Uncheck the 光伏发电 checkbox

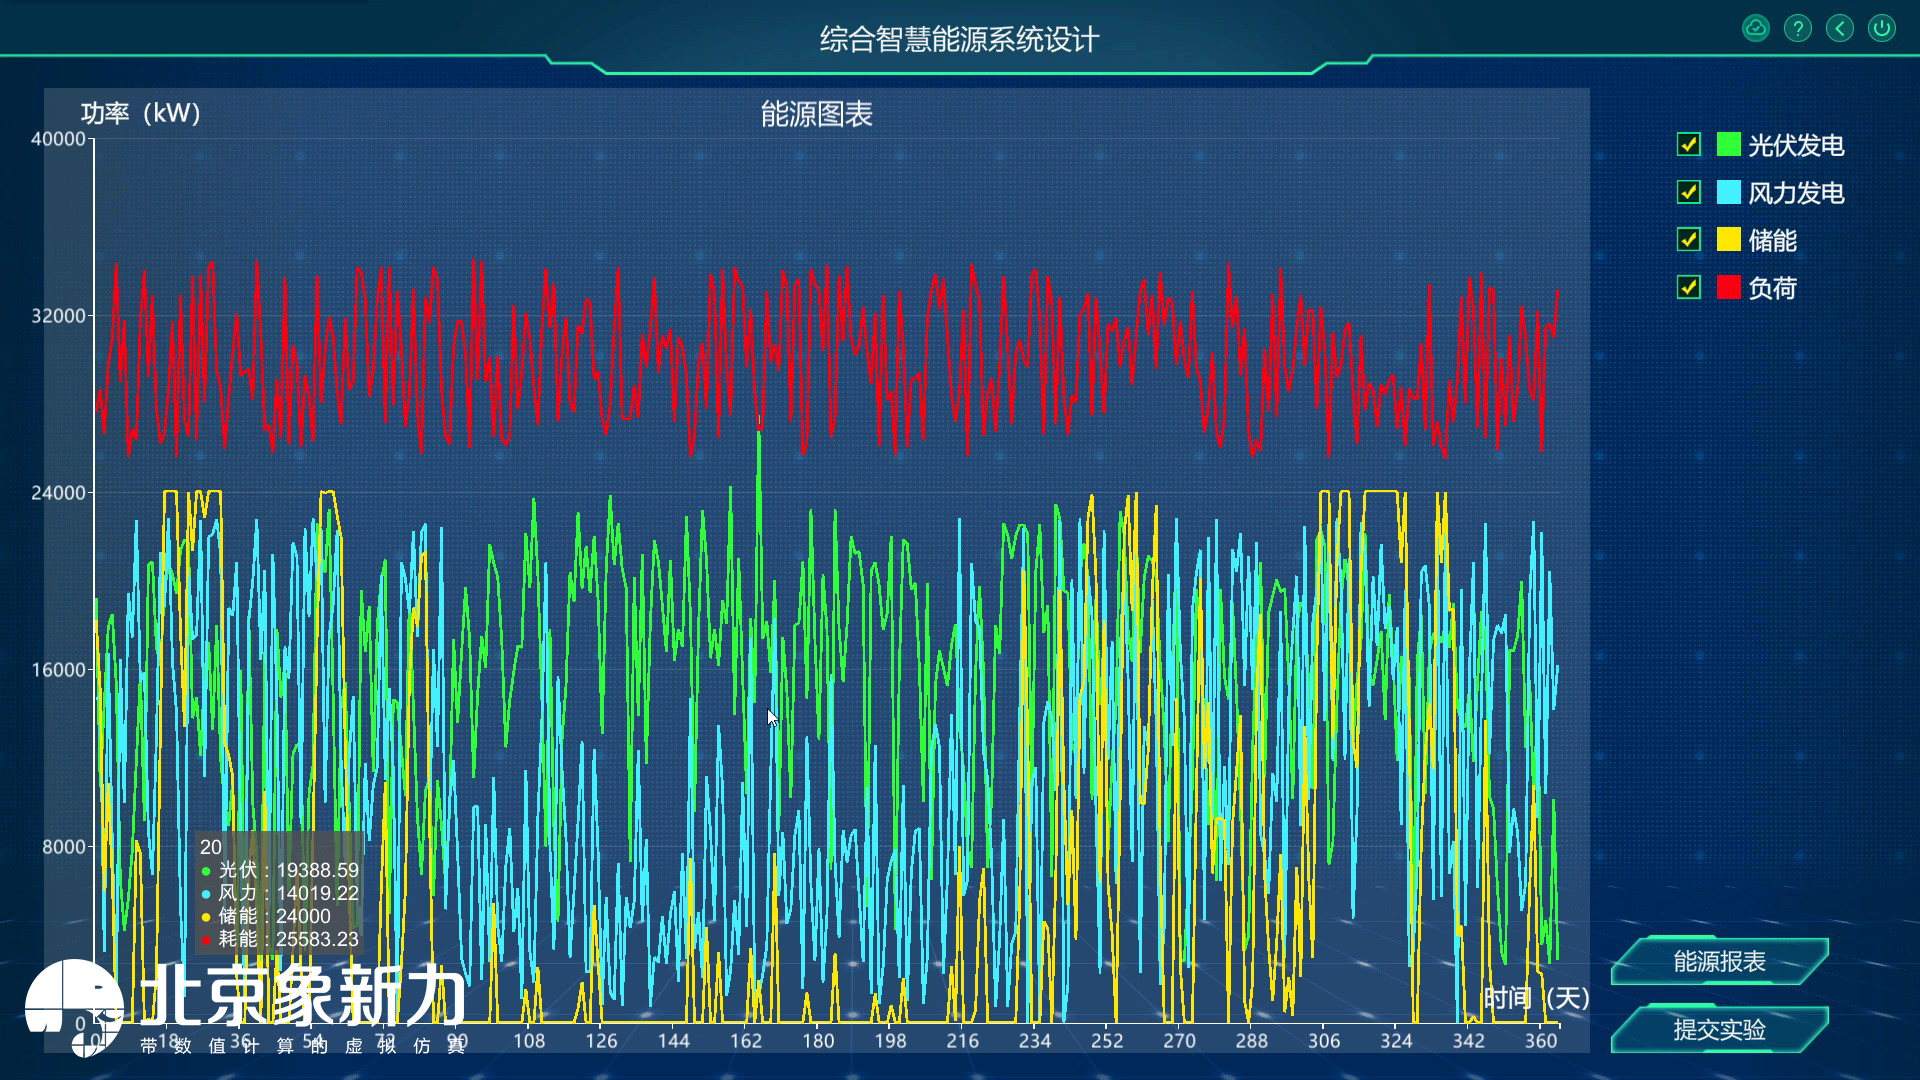pyautogui.click(x=1689, y=144)
